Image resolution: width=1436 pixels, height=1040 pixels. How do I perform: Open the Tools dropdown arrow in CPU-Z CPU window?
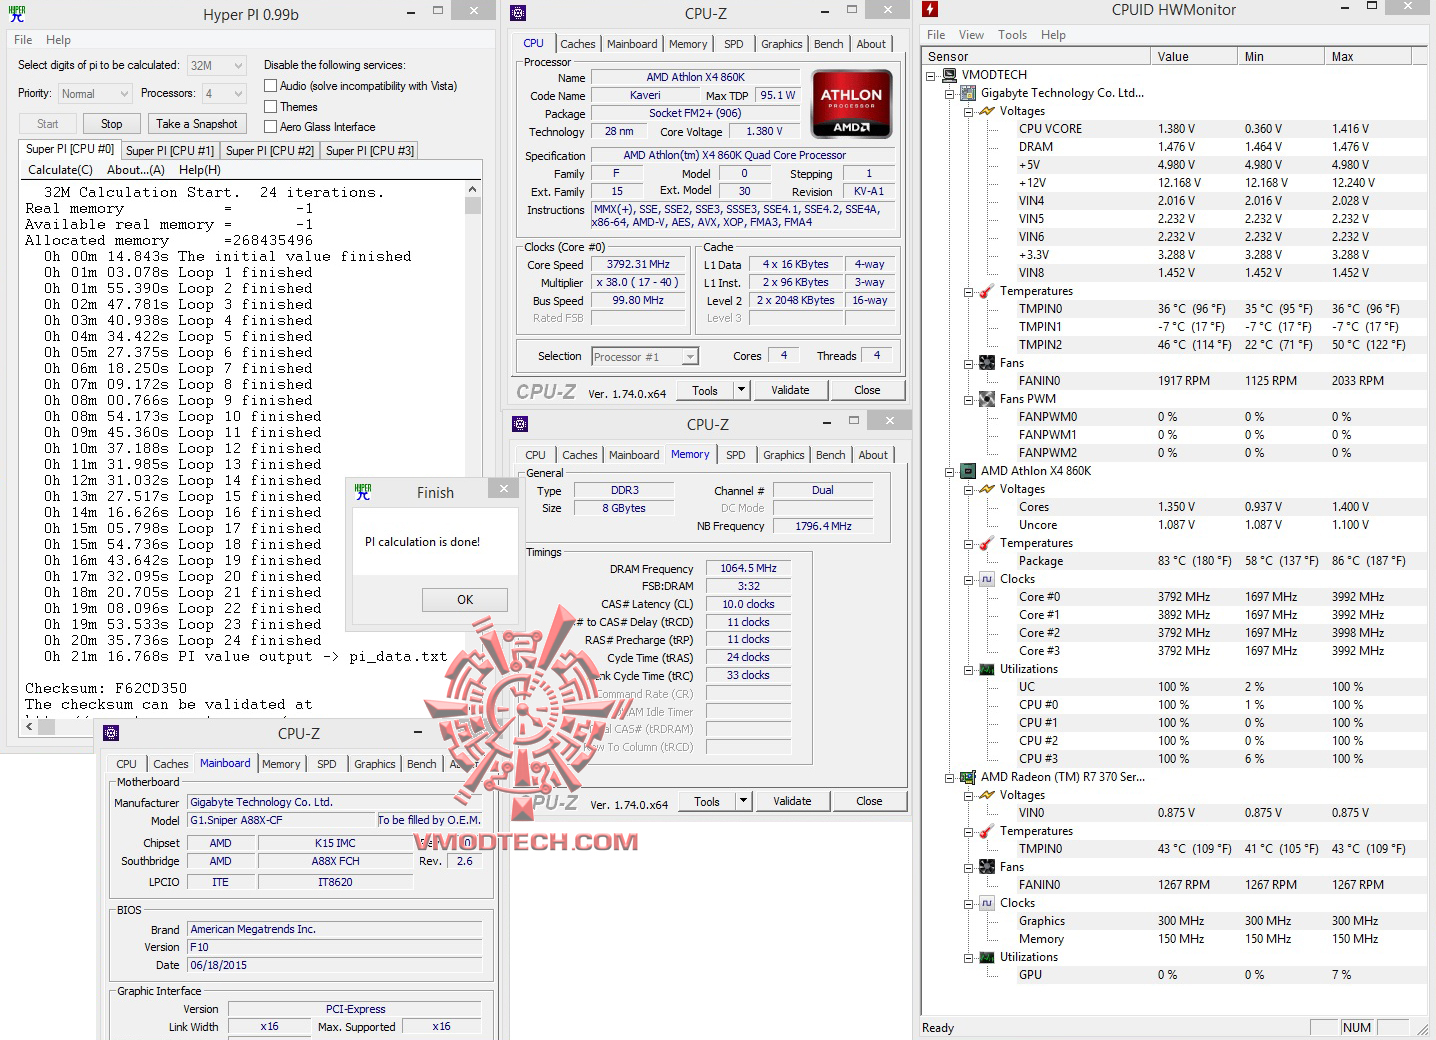(x=742, y=390)
